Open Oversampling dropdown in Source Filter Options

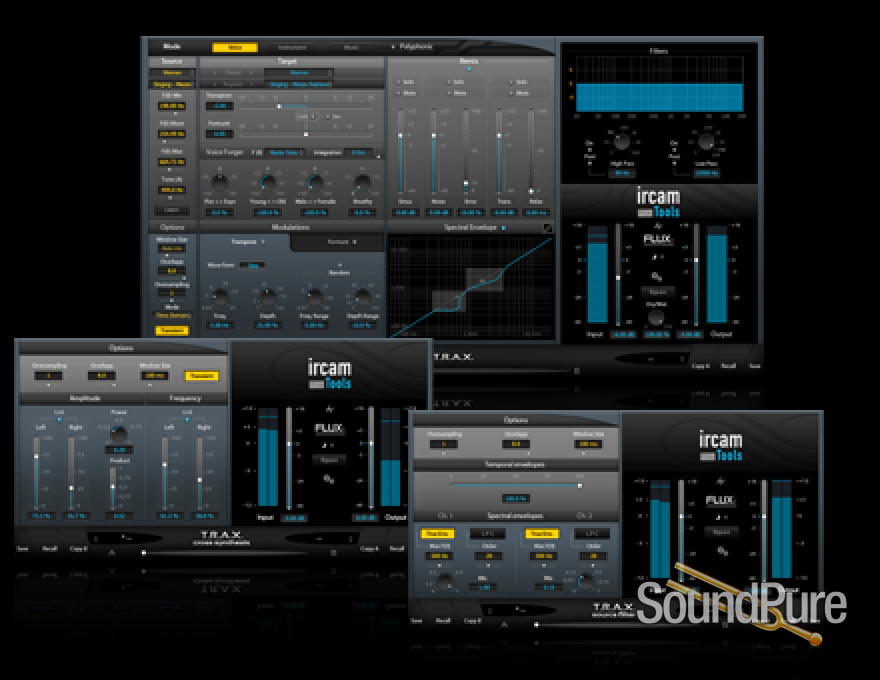click(x=443, y=444)
